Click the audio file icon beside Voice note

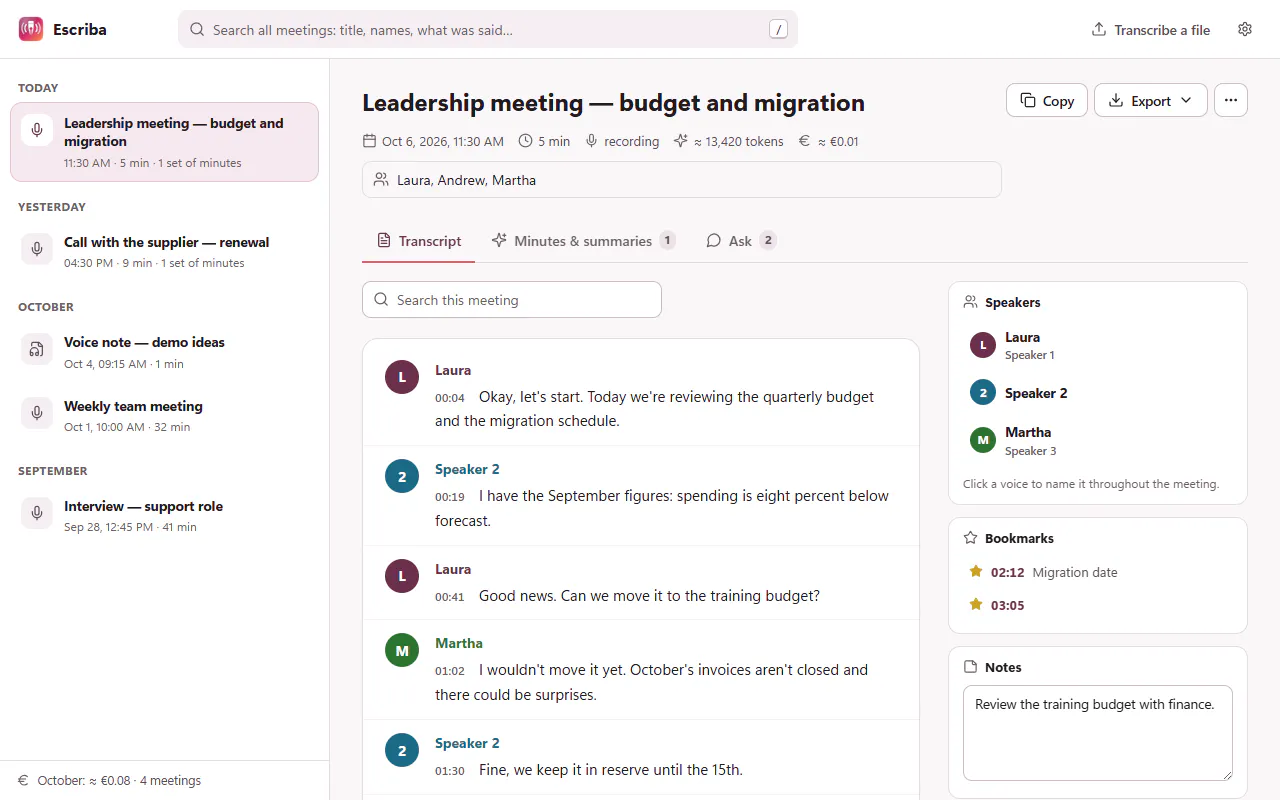coord(37,349)
